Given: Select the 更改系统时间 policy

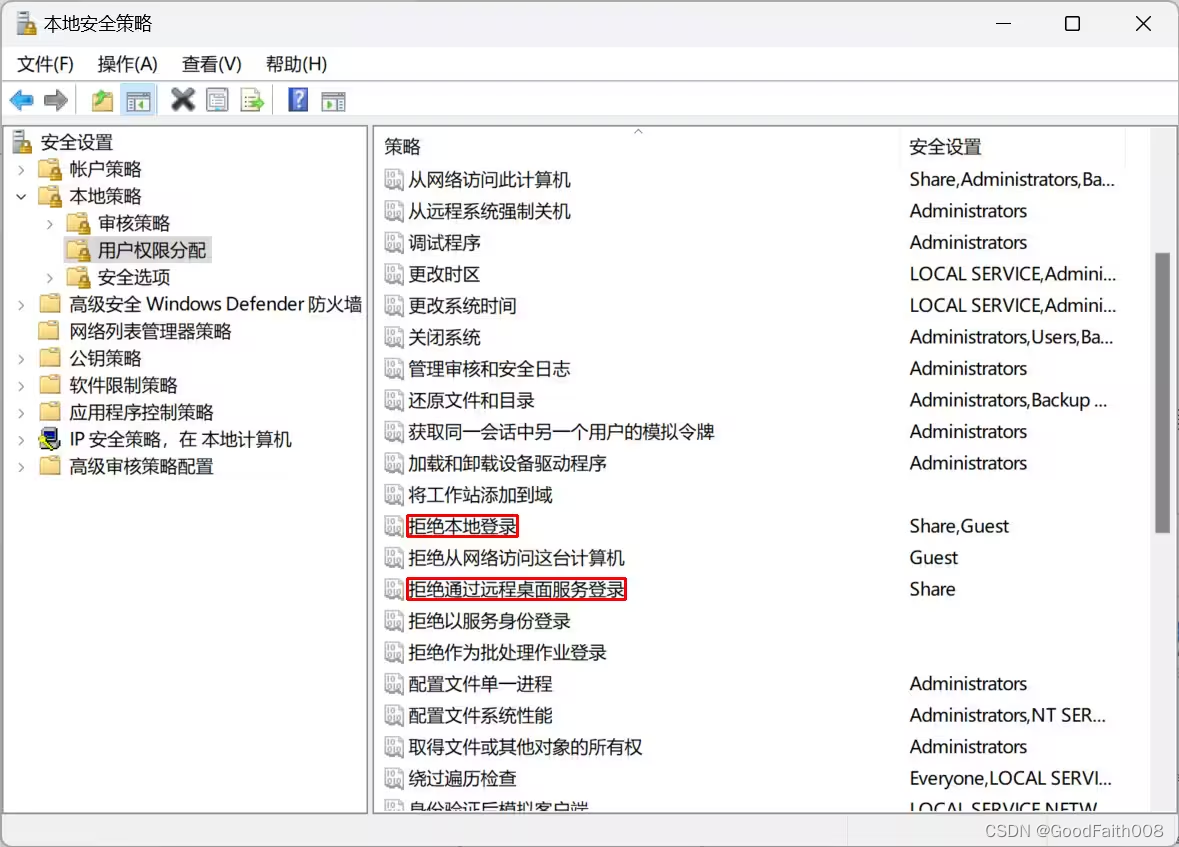Looking at the screenshot, I should (x=462, y=306).
